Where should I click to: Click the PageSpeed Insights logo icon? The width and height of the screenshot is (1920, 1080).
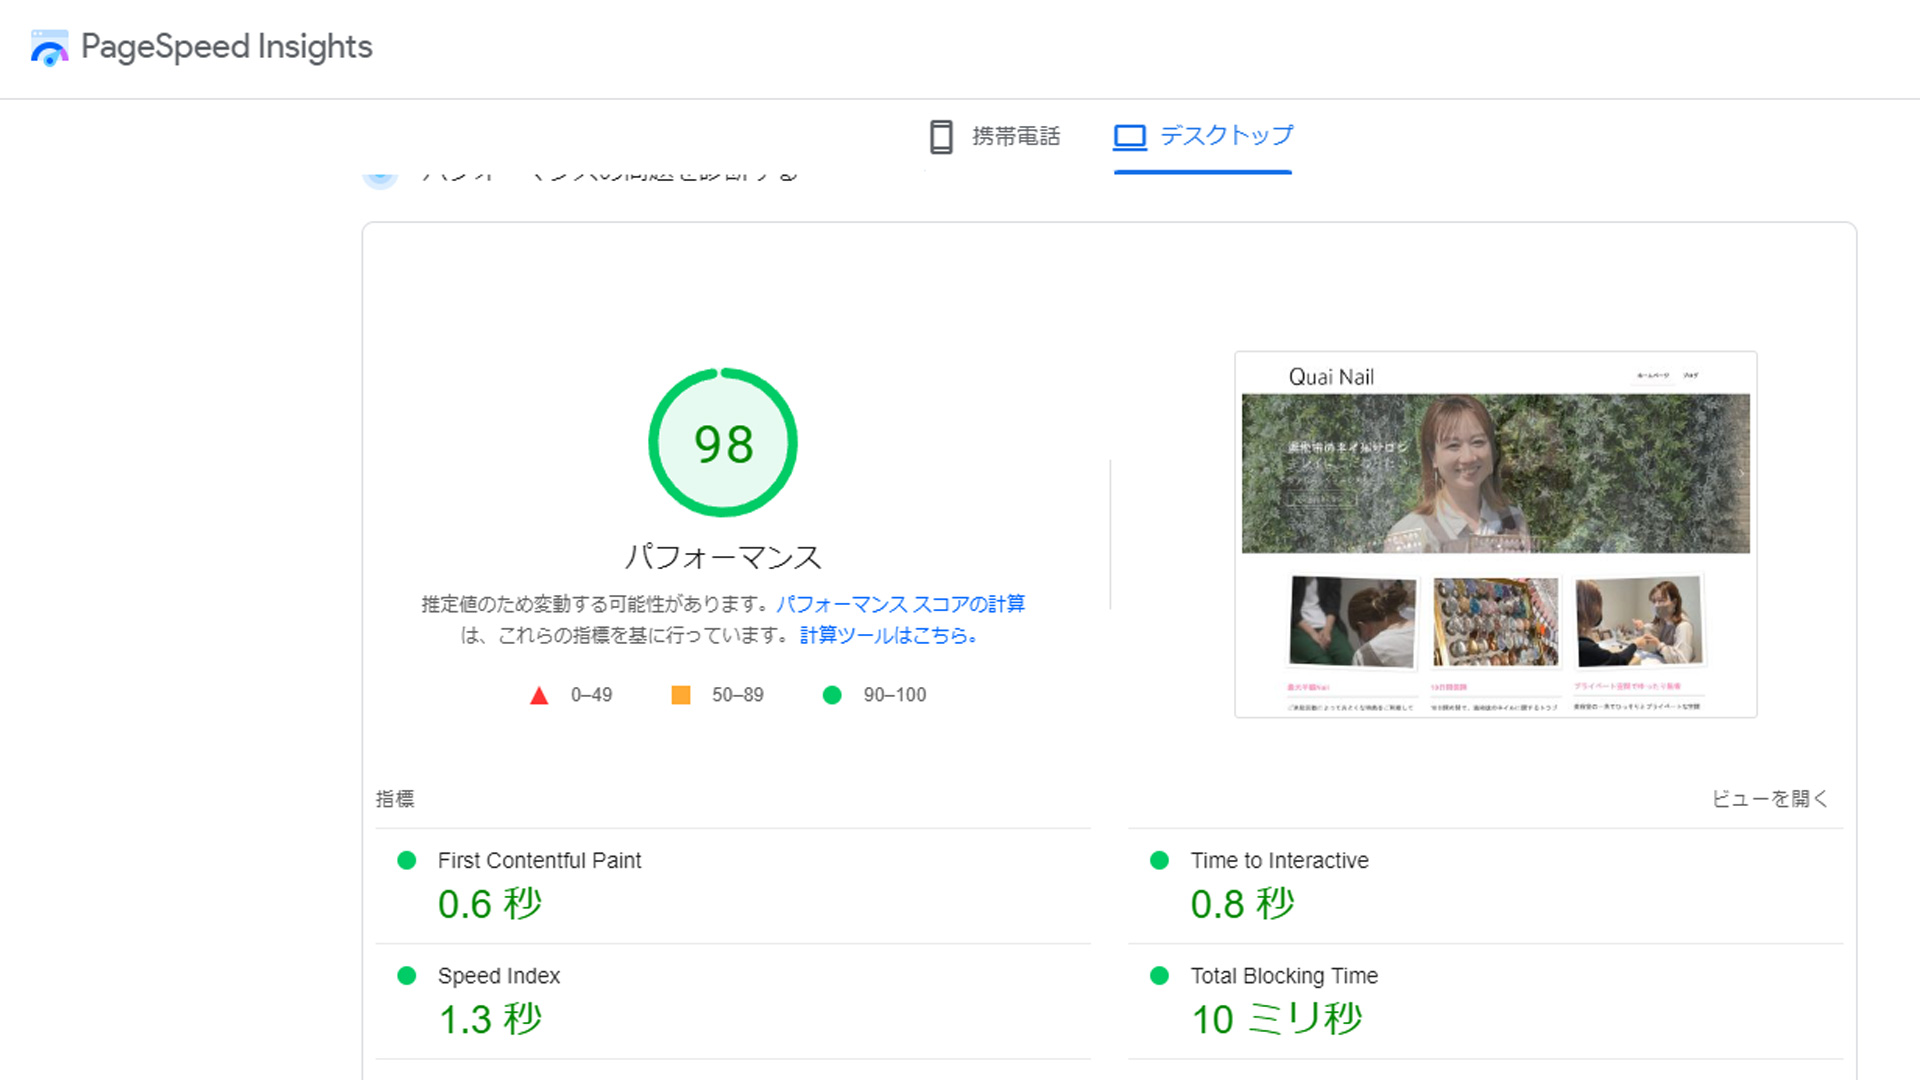coord(49,47)
